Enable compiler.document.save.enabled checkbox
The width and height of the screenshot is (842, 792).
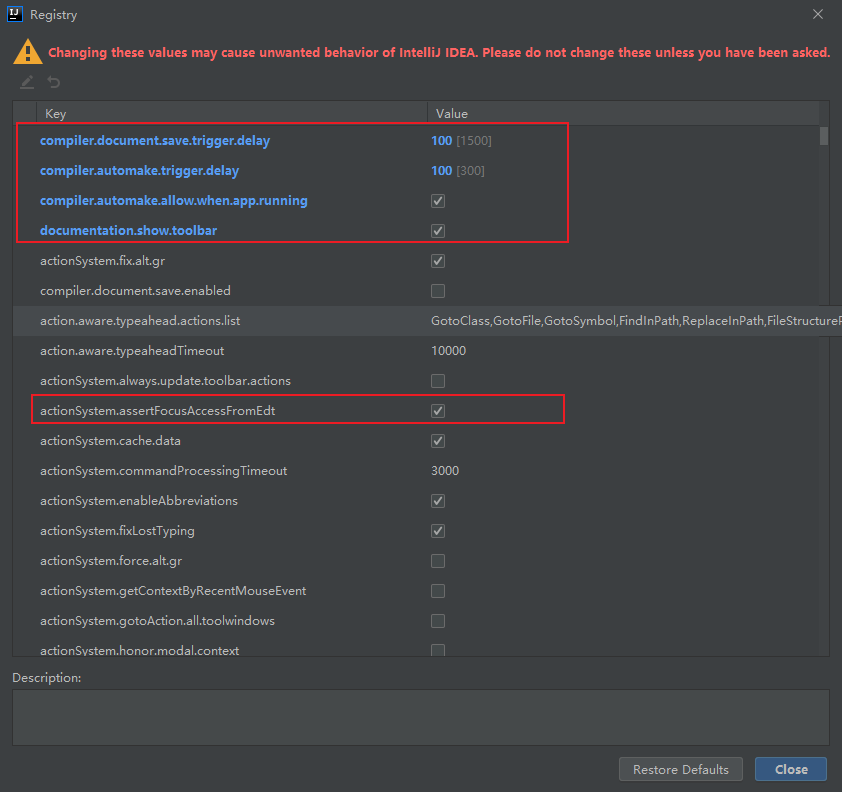(x=438, y=291)
